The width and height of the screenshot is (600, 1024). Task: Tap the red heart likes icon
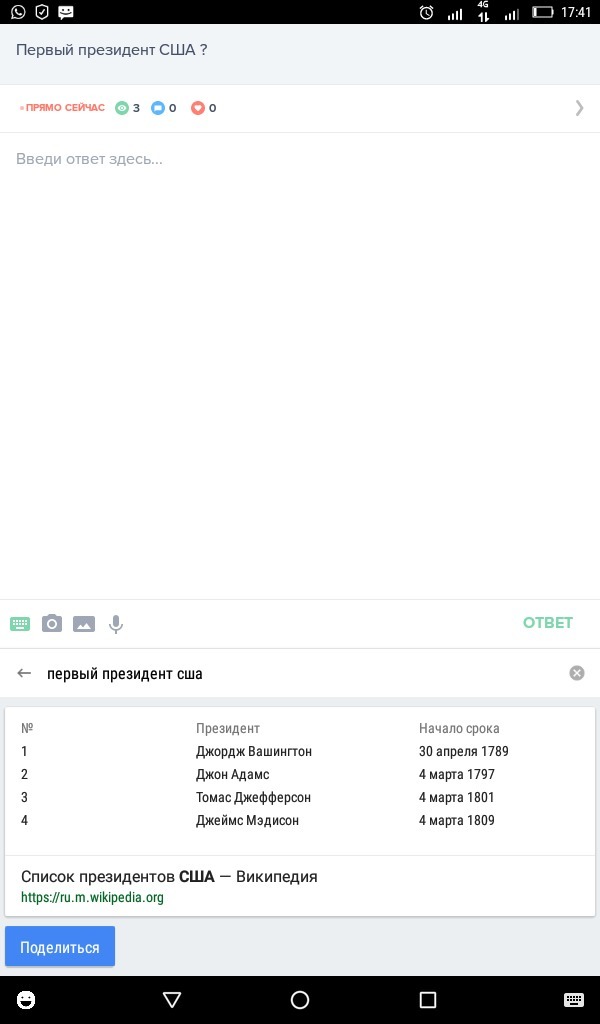coord(198,108)
